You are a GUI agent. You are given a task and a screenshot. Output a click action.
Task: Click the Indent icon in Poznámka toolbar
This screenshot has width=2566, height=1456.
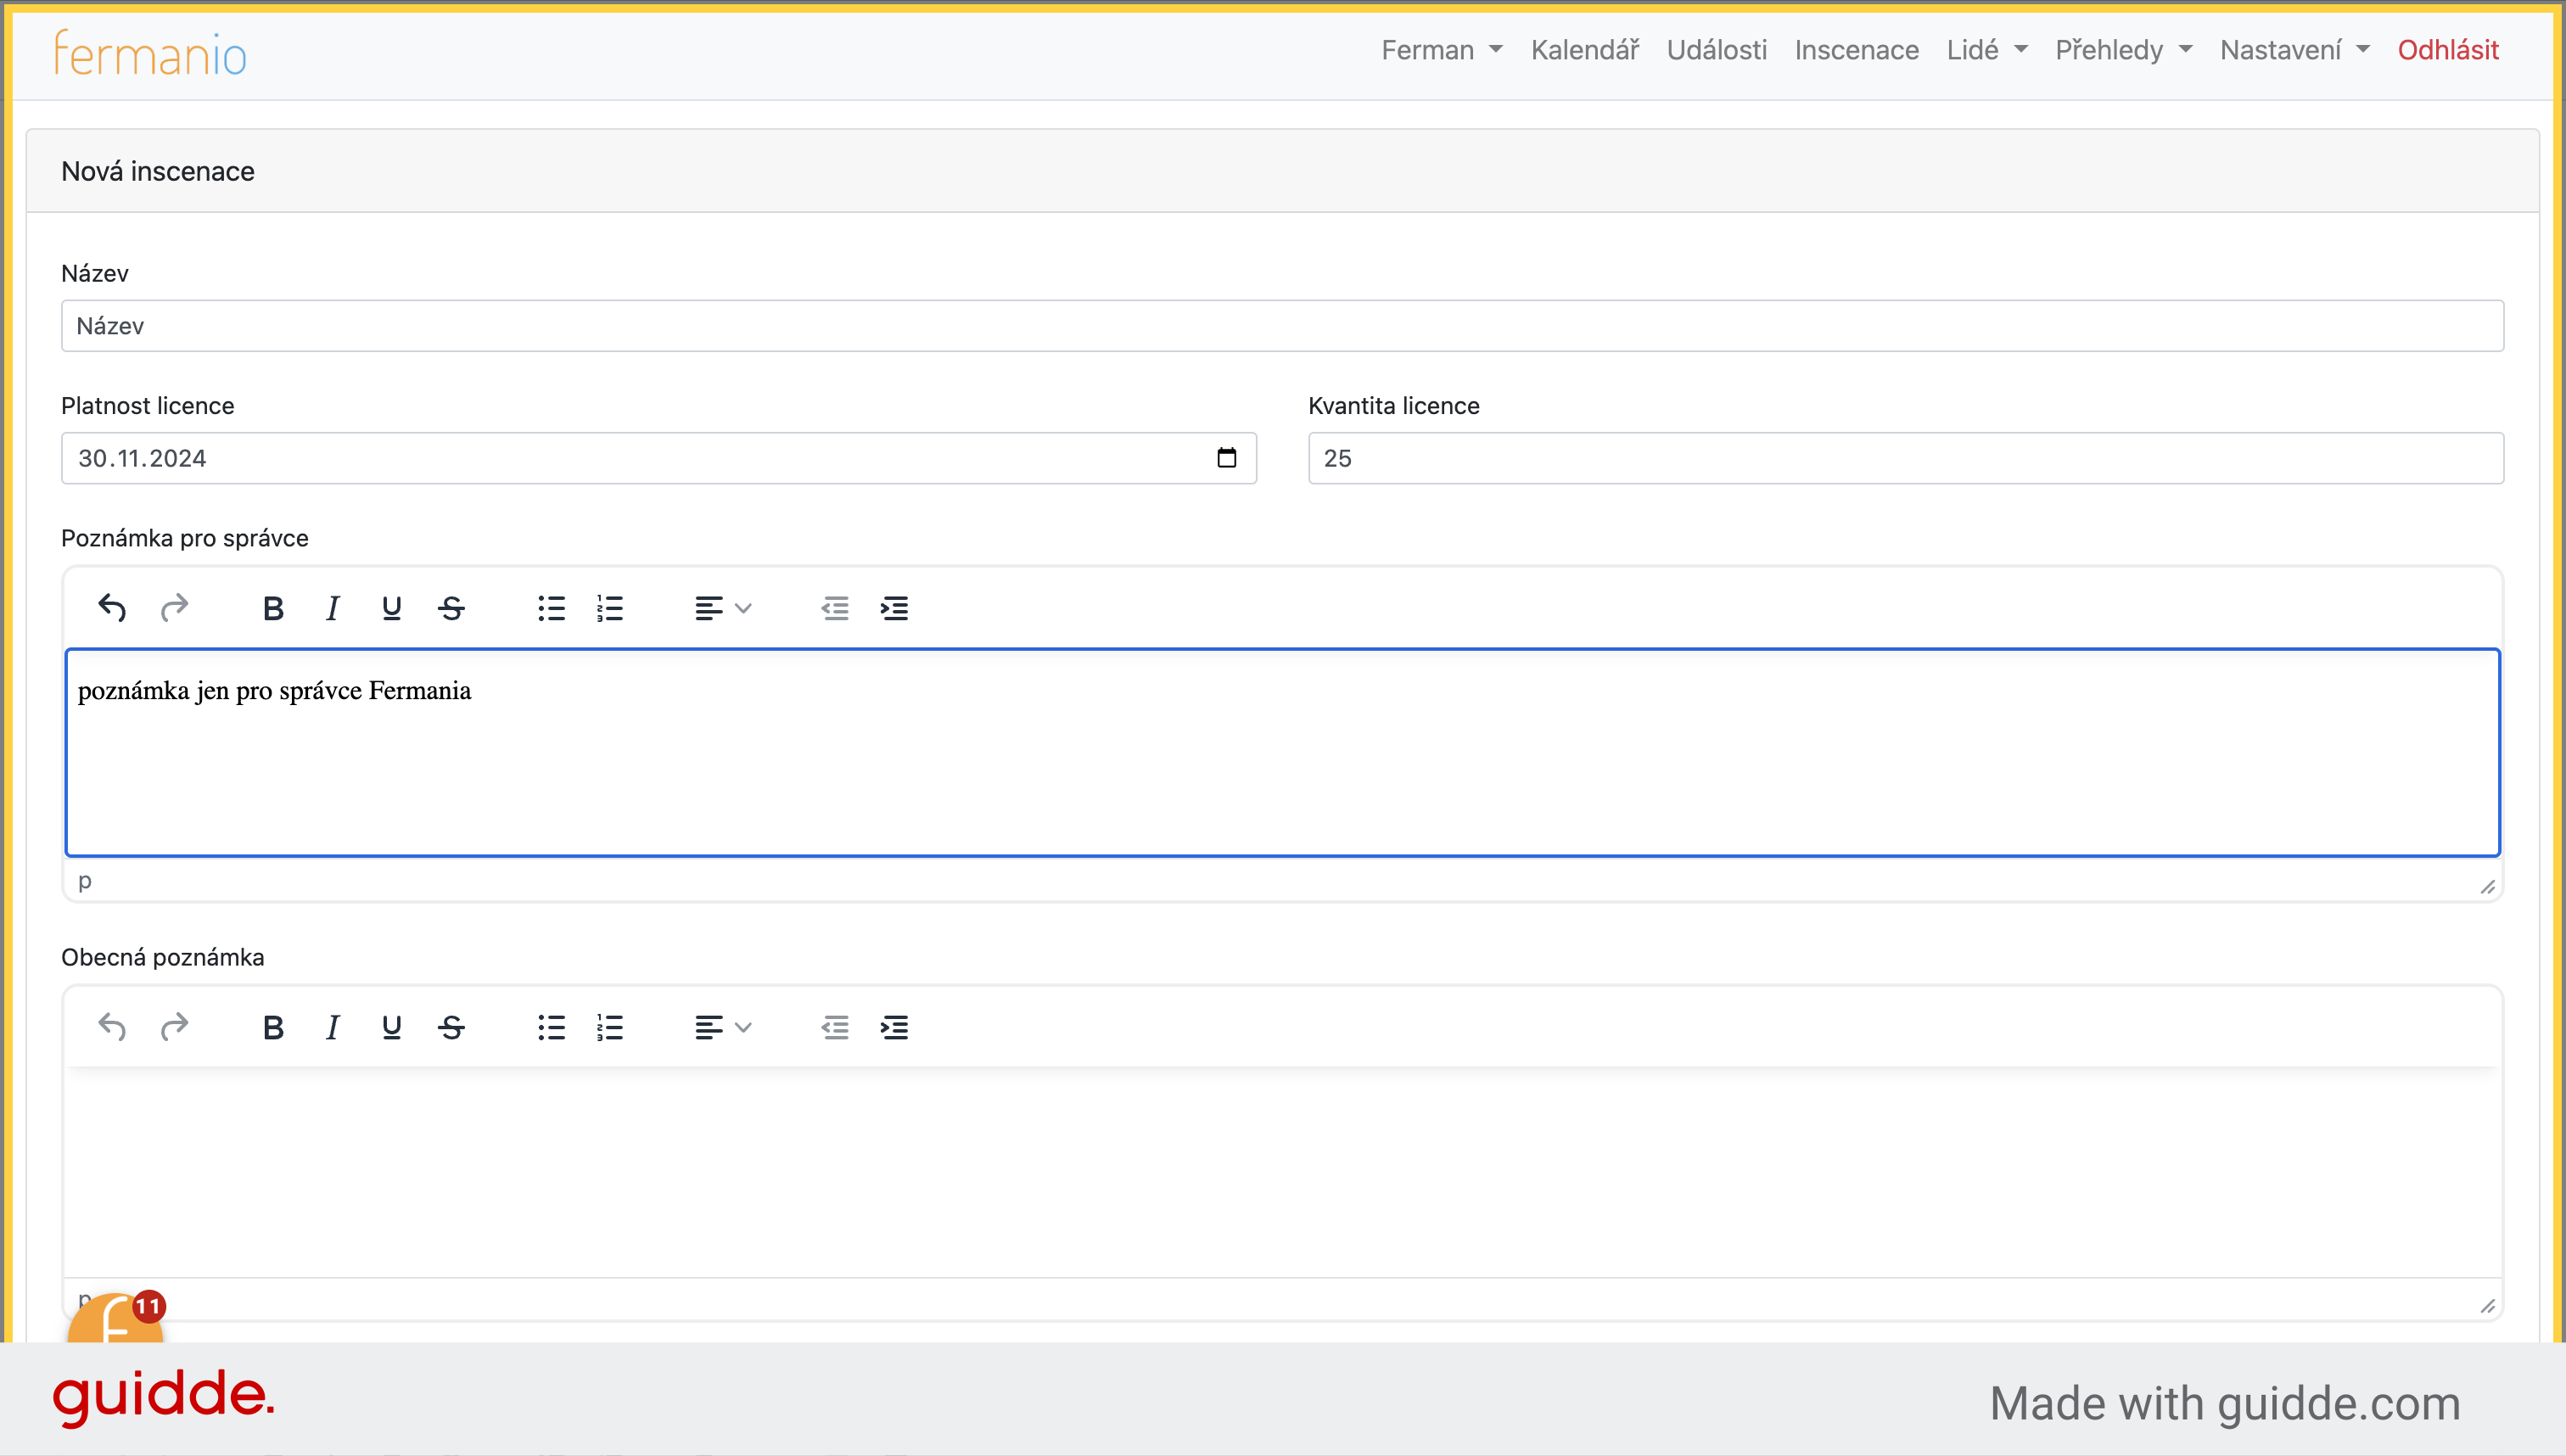coord(894,610)
